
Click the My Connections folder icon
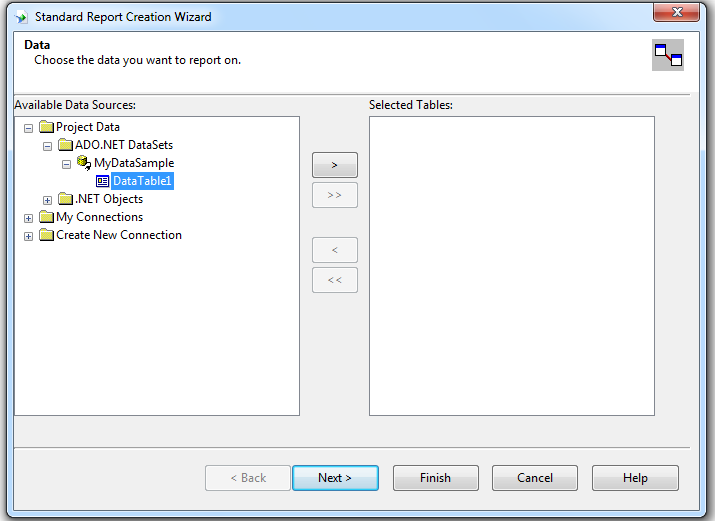tap(47, 217)
